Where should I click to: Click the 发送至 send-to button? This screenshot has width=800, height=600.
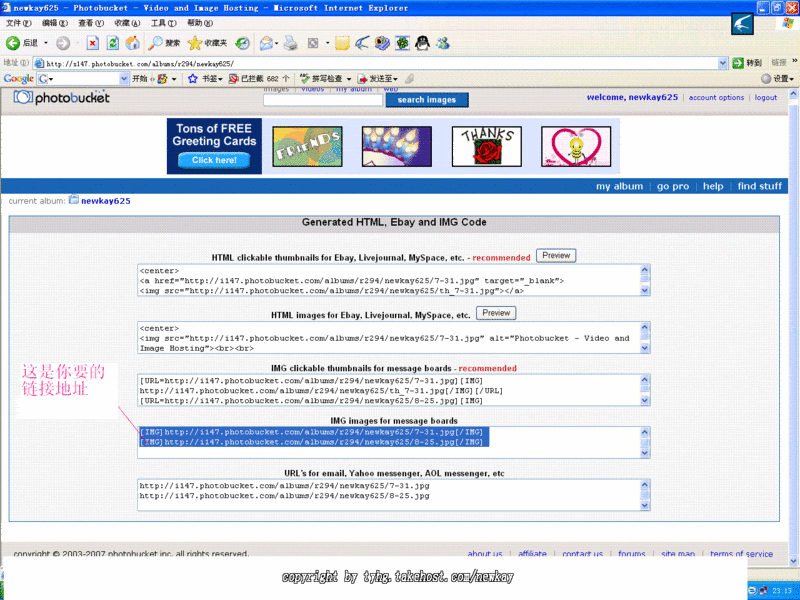pyautogui.click(x=377, y=79)
